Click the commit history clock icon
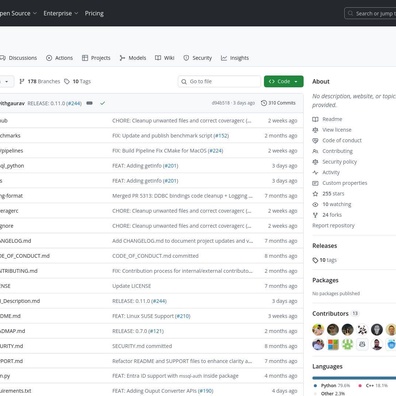Screen dimensions: 396x396 (264, 103)
